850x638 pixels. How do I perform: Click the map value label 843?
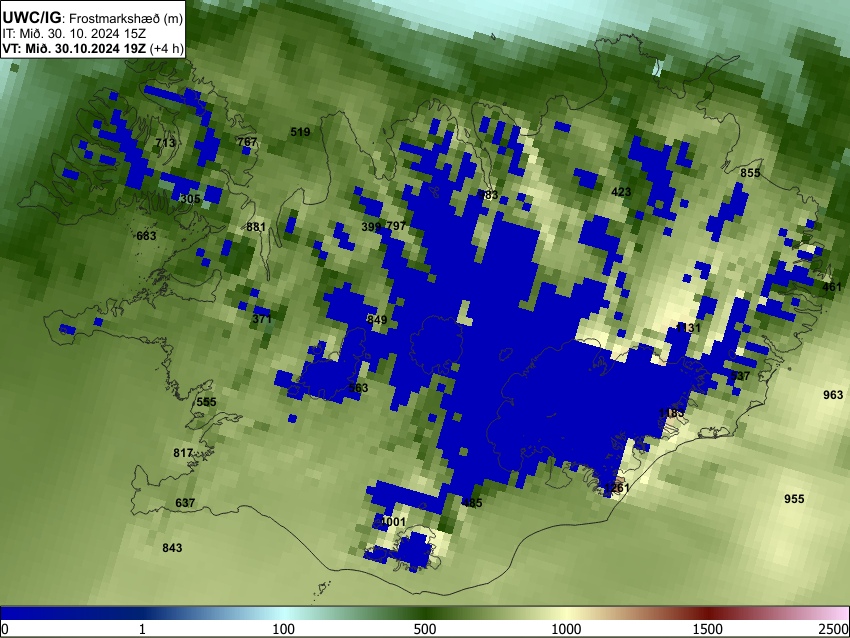point(172,548)
